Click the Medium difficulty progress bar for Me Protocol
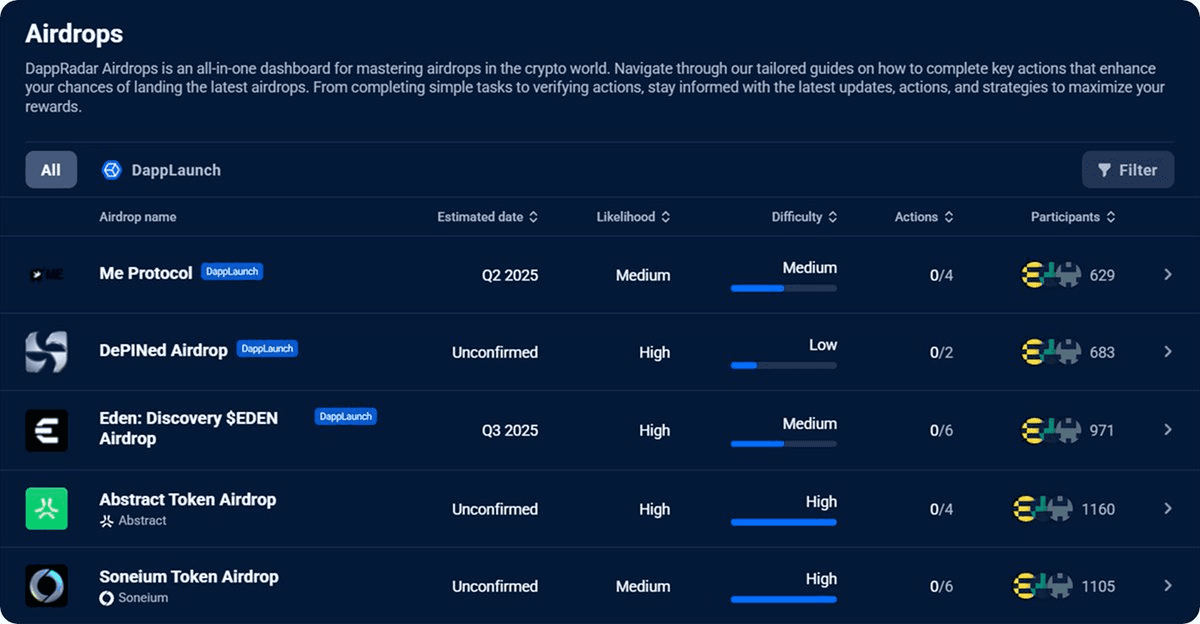 [783, 288]
